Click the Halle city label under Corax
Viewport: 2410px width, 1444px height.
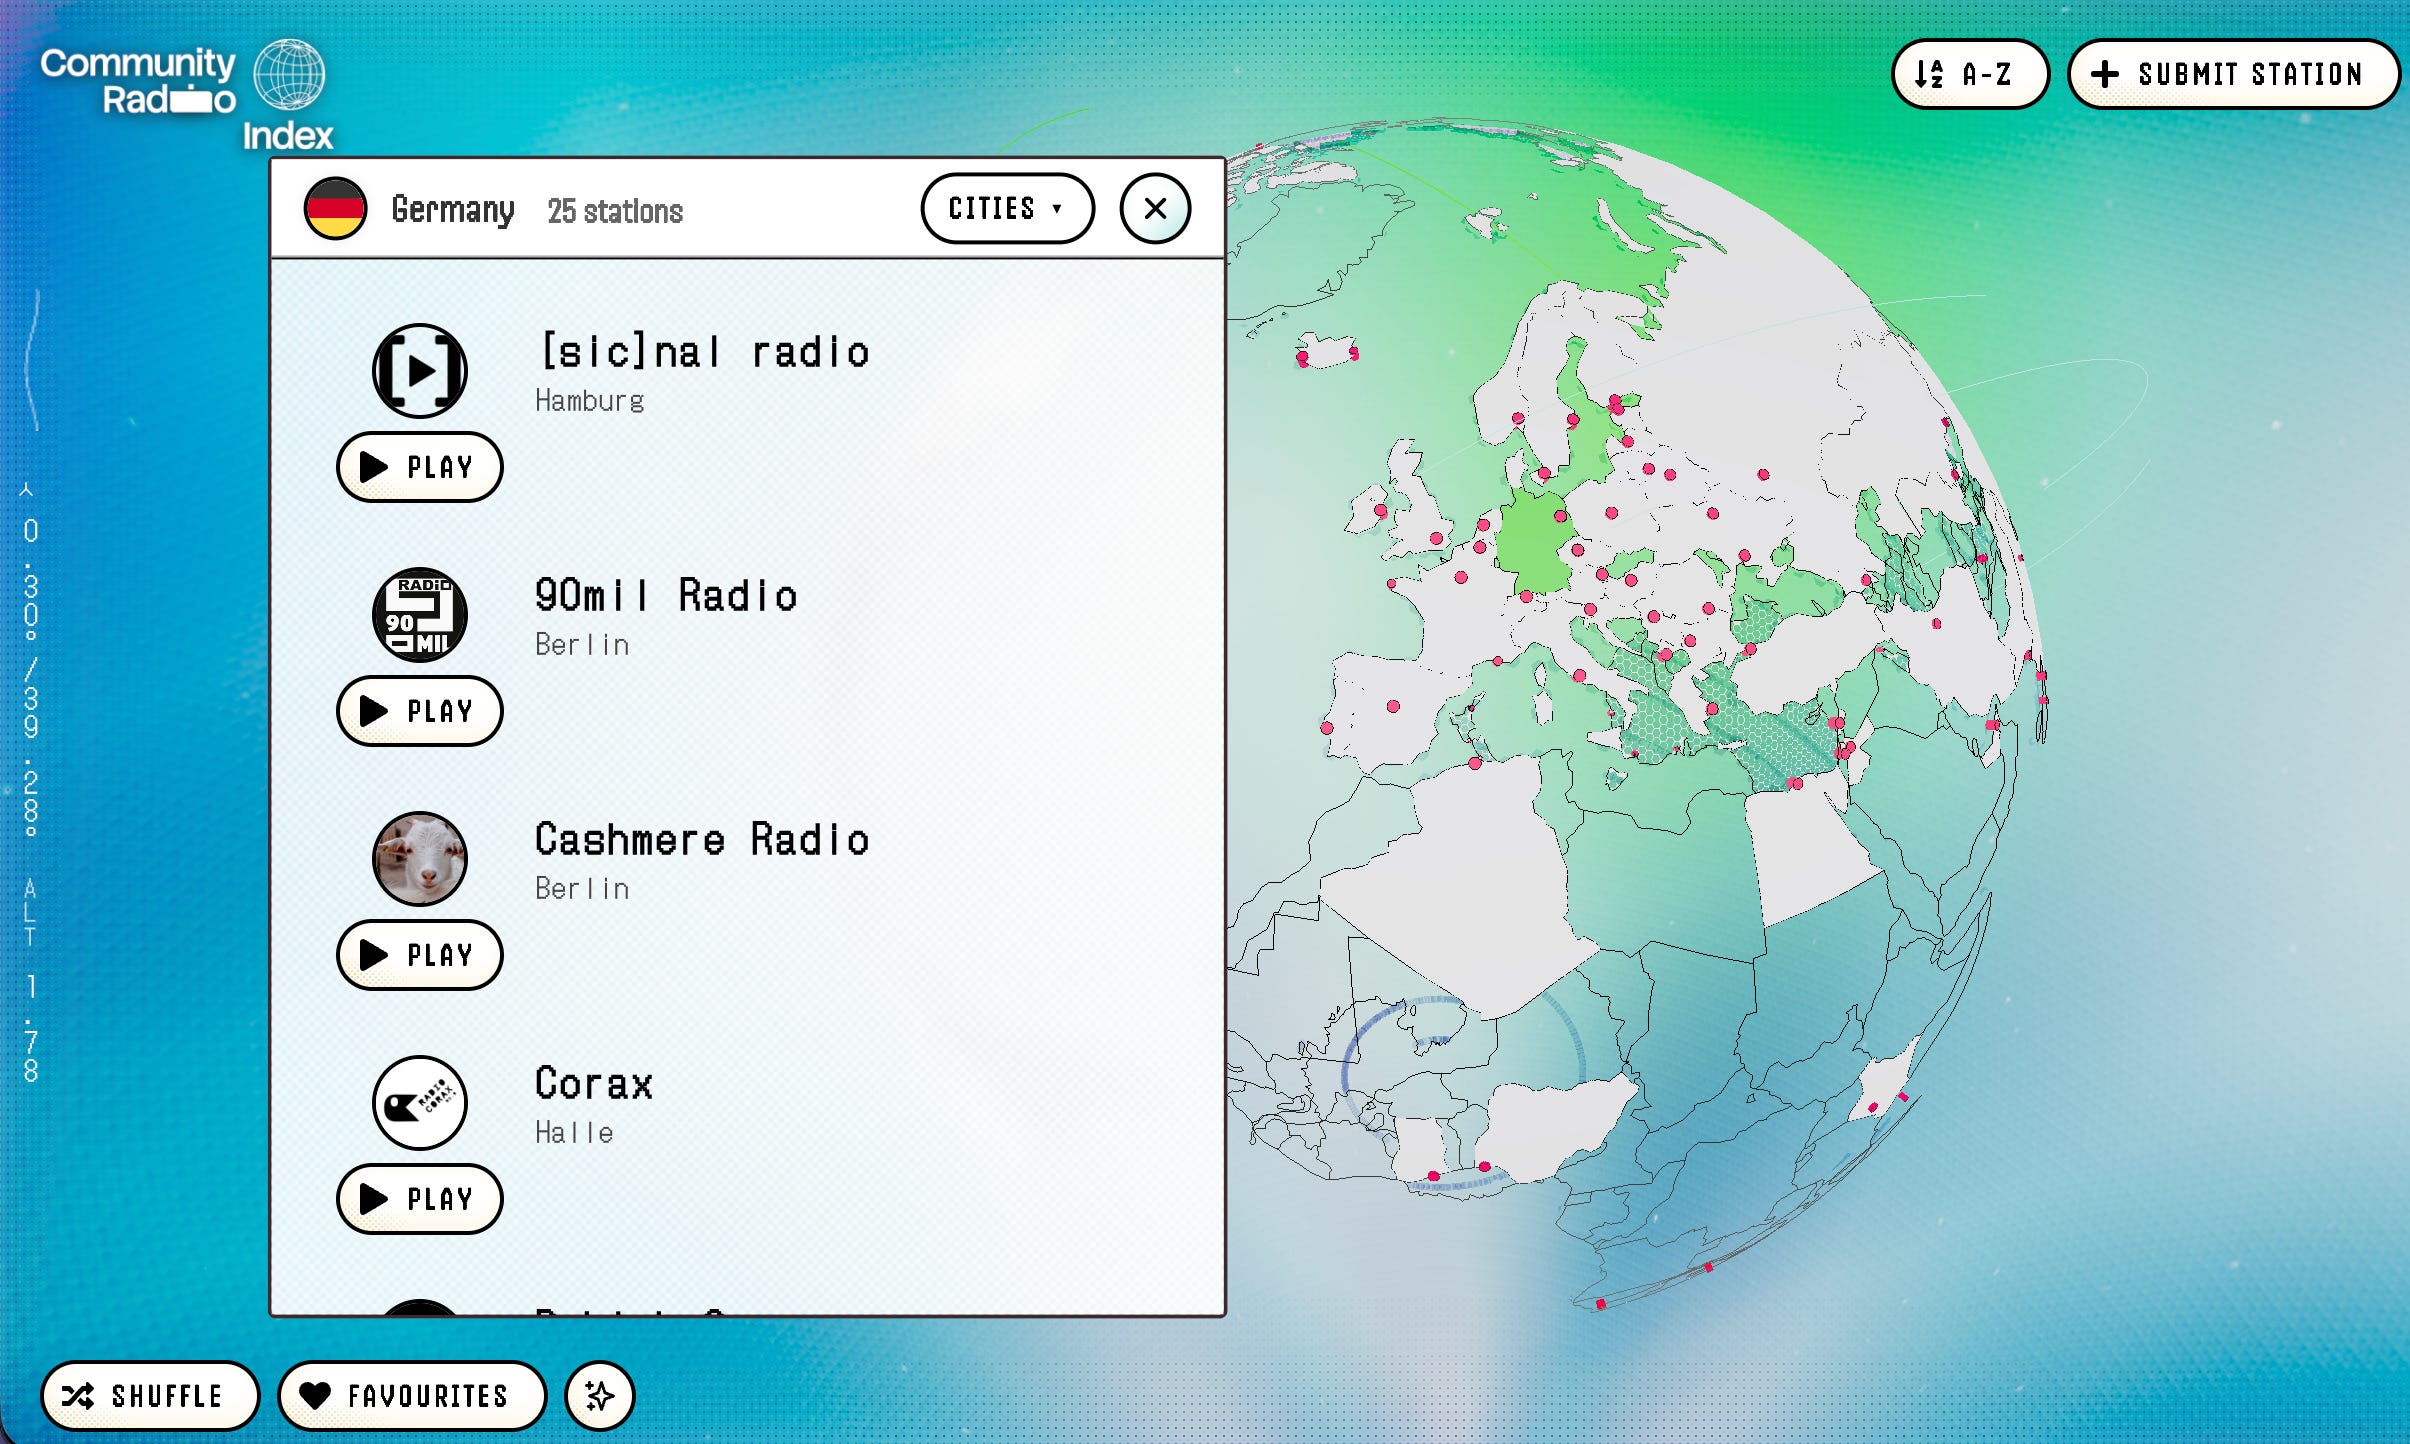(x=574, y=1133)
